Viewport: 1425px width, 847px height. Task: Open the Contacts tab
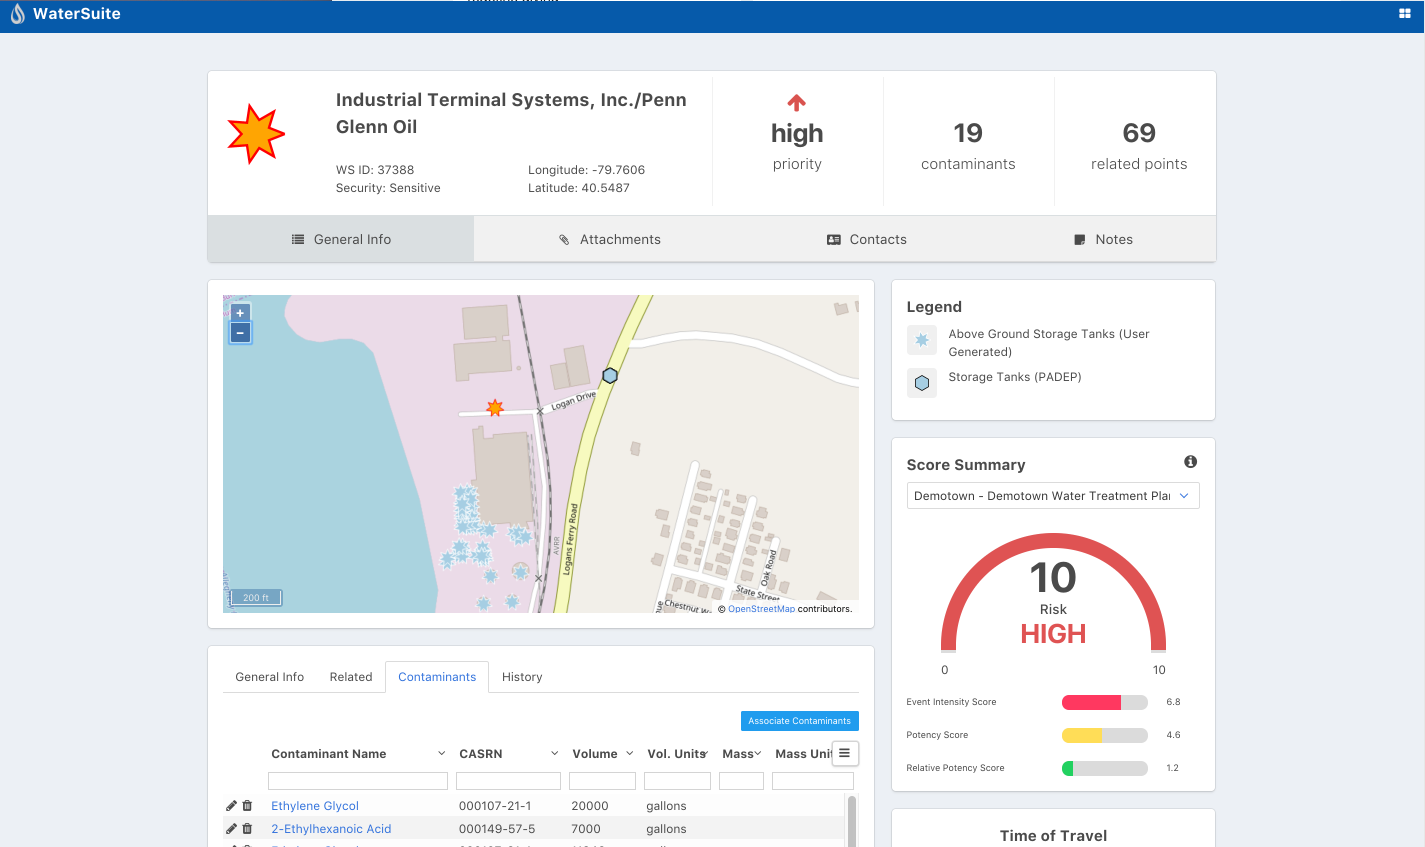click(867, 239)
